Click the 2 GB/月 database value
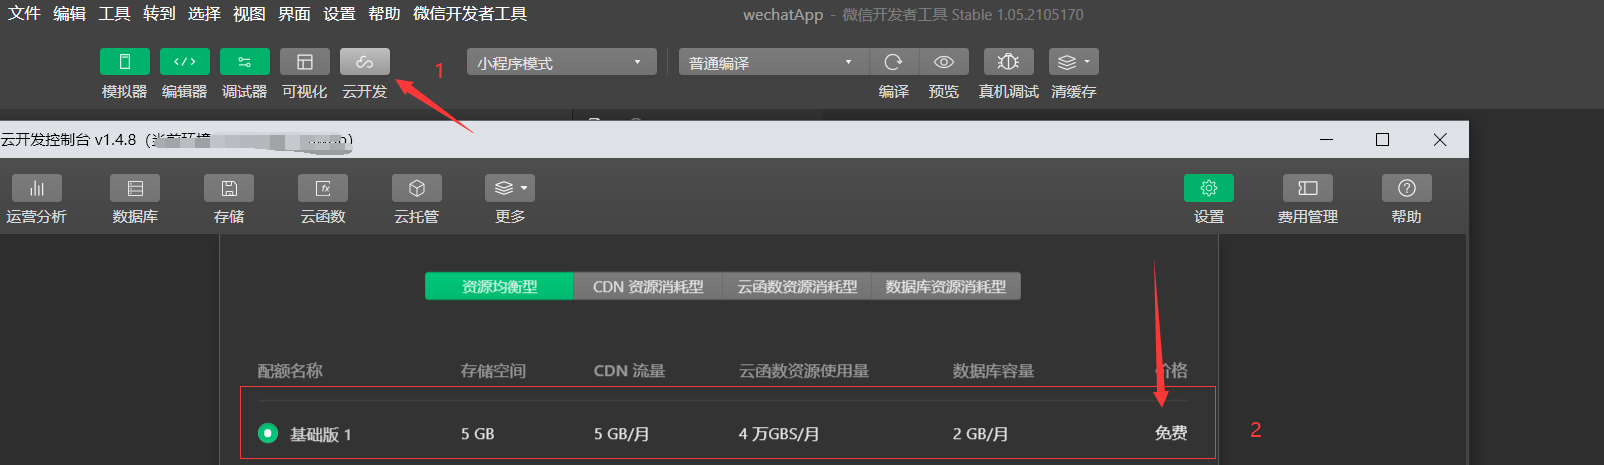The image size is (1604, 465). click(980, 434)
